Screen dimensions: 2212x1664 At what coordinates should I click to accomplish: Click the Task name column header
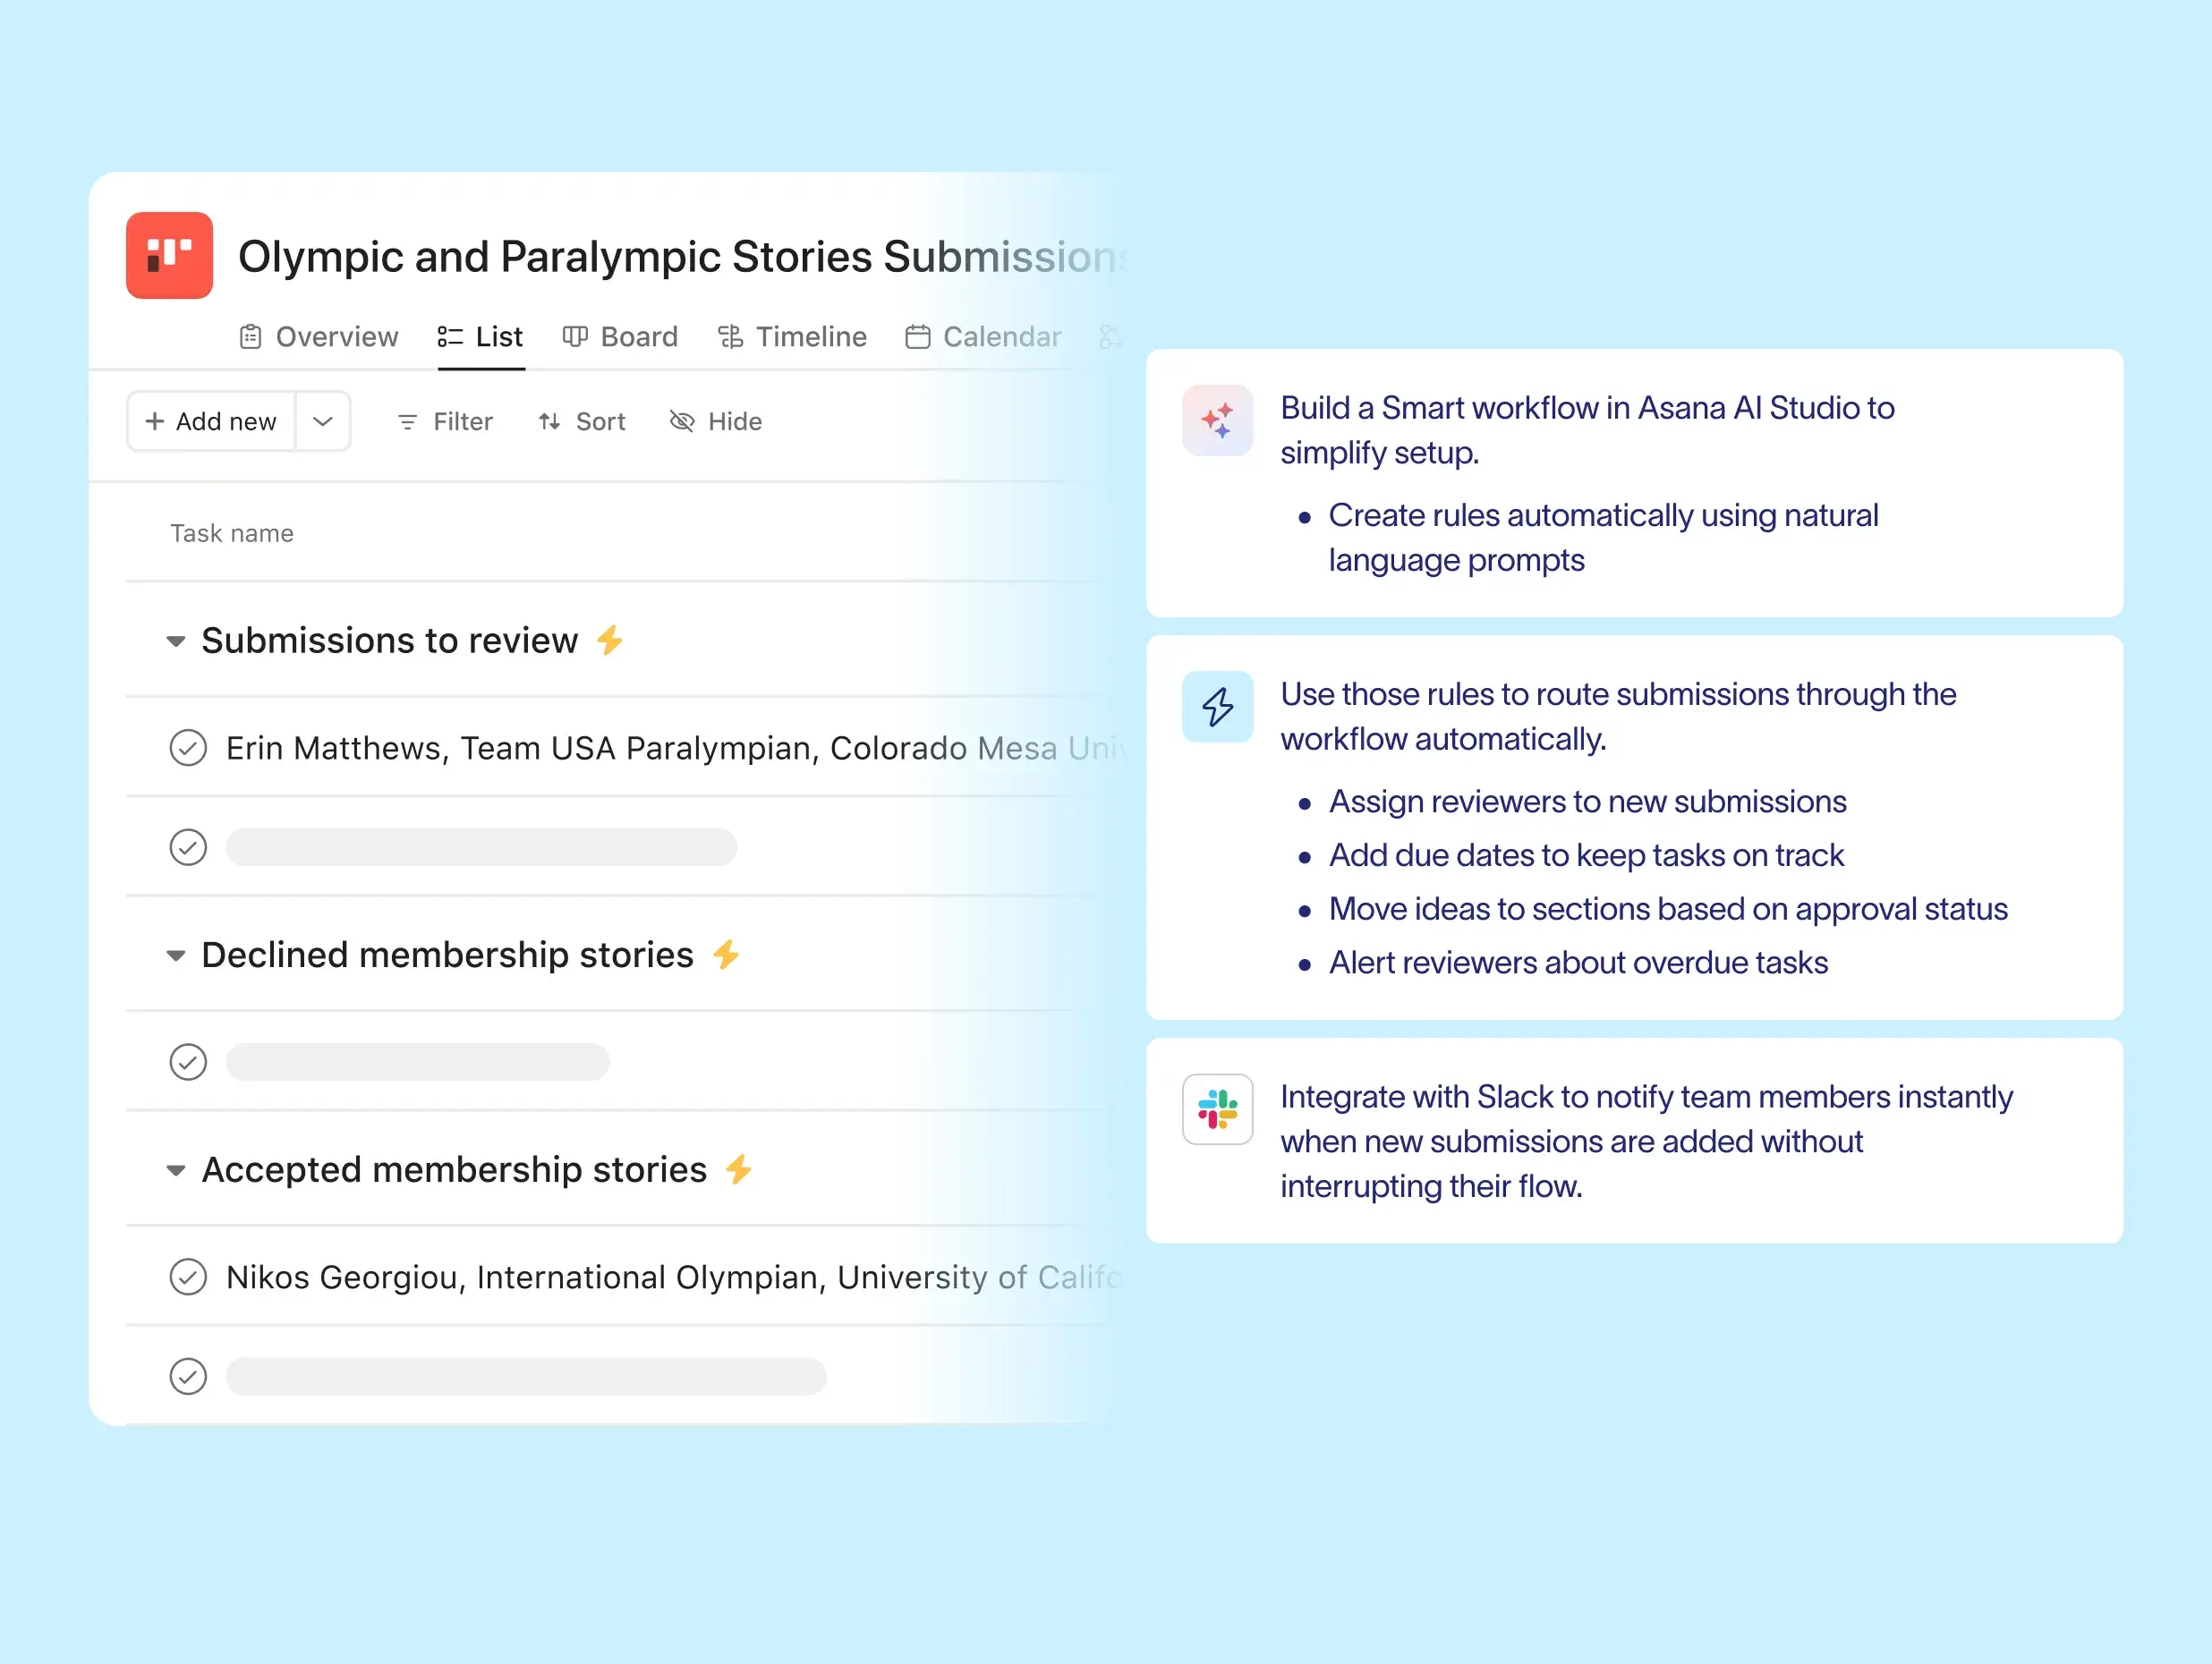click(x=232, y=533)
